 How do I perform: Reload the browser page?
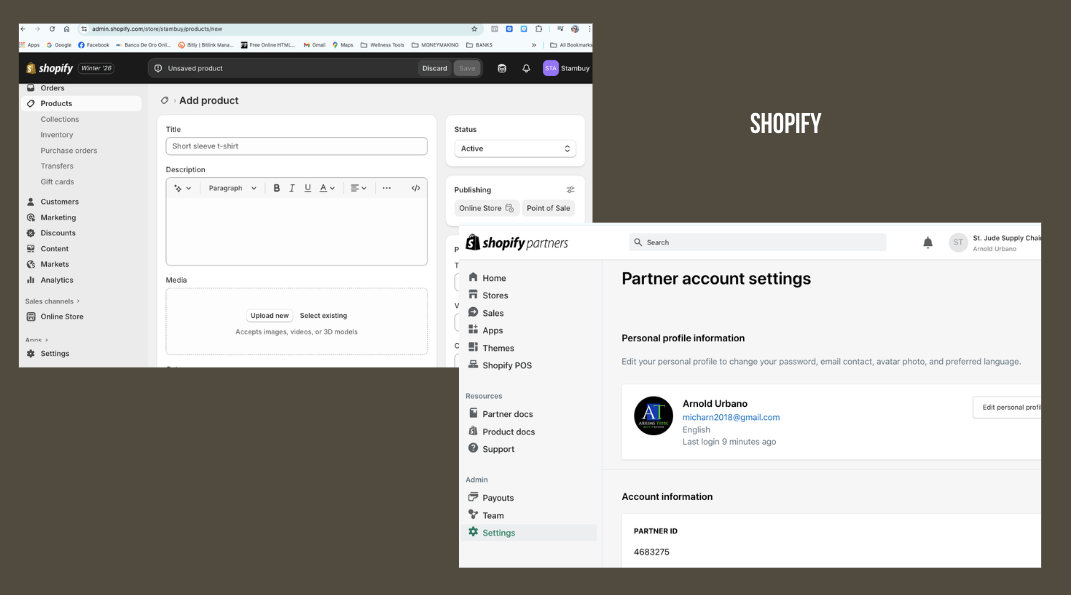click(x=52, y=29)
